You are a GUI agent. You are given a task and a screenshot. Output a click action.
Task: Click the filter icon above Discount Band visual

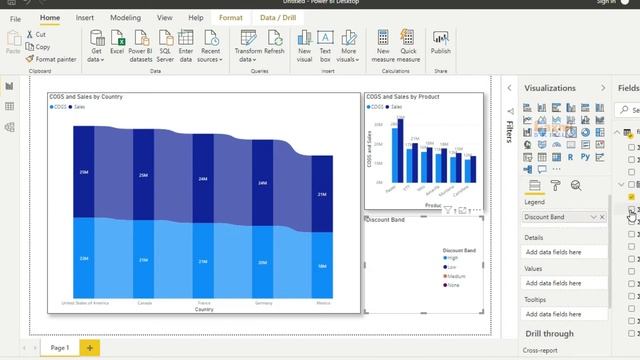pos(448,211)
